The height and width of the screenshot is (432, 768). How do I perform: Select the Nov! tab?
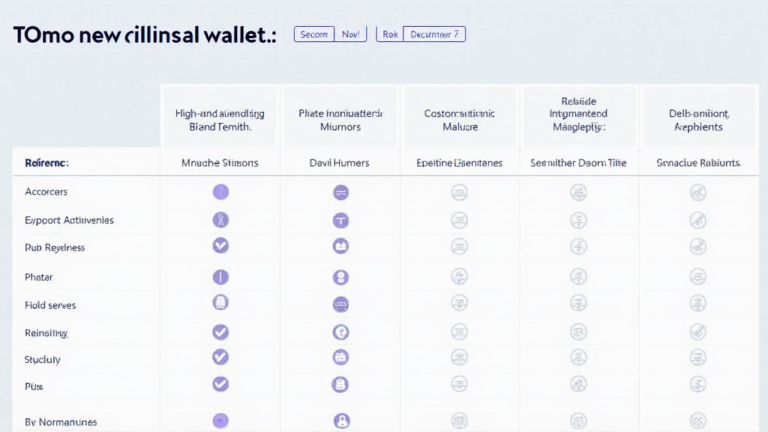tap(350, 34)
